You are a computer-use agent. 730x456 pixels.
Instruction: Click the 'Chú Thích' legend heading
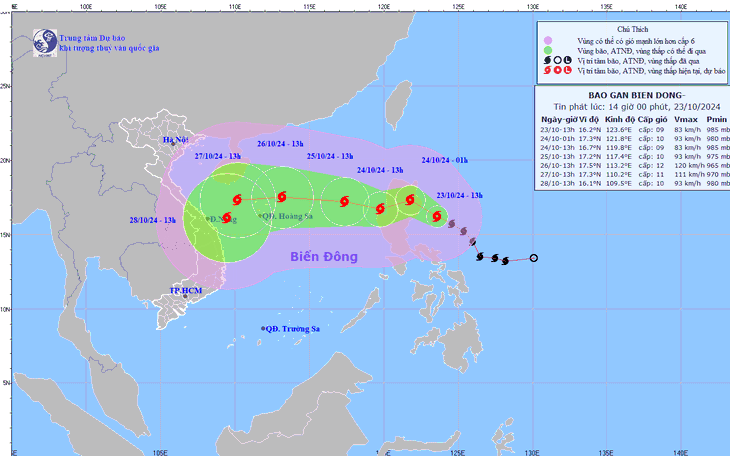point(632,29)
